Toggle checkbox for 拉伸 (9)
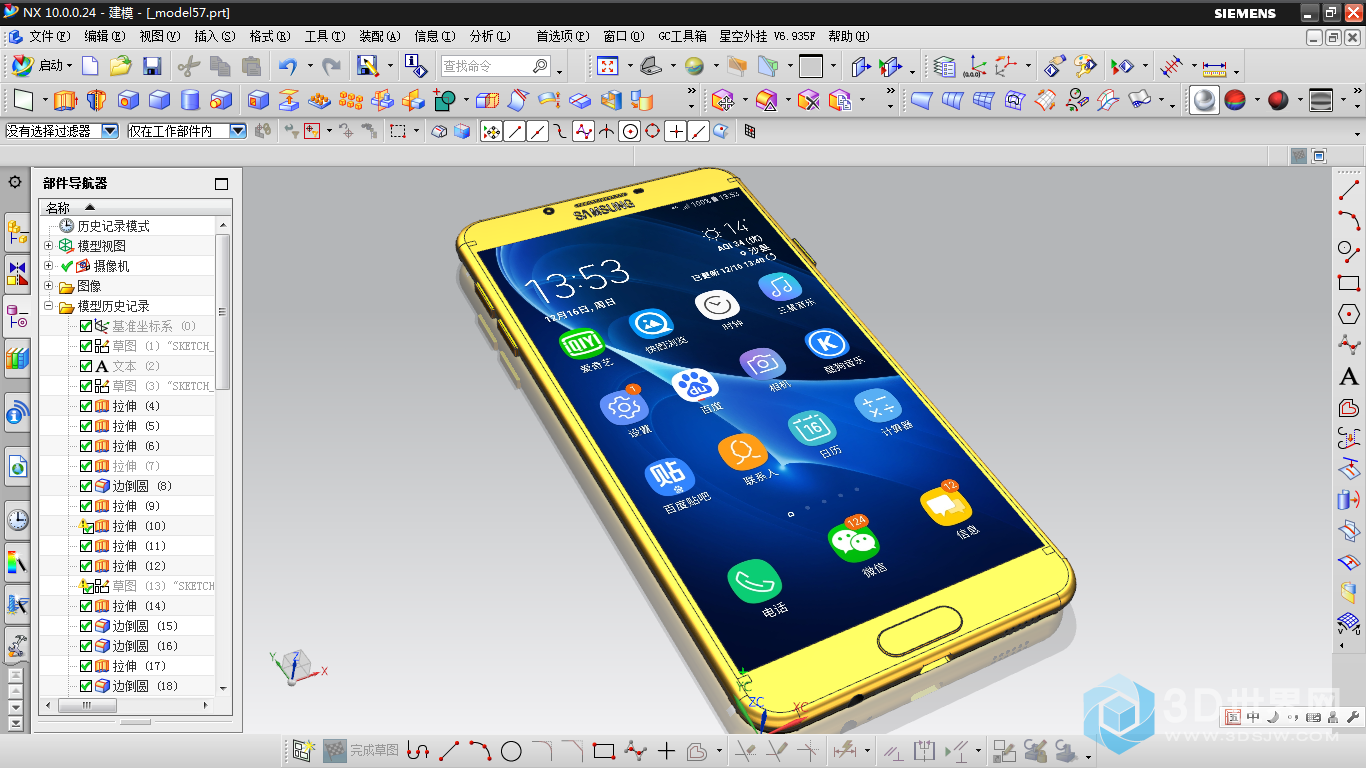Image resolution: width=1366 pixels, height=768 pixels. point(85,506)
